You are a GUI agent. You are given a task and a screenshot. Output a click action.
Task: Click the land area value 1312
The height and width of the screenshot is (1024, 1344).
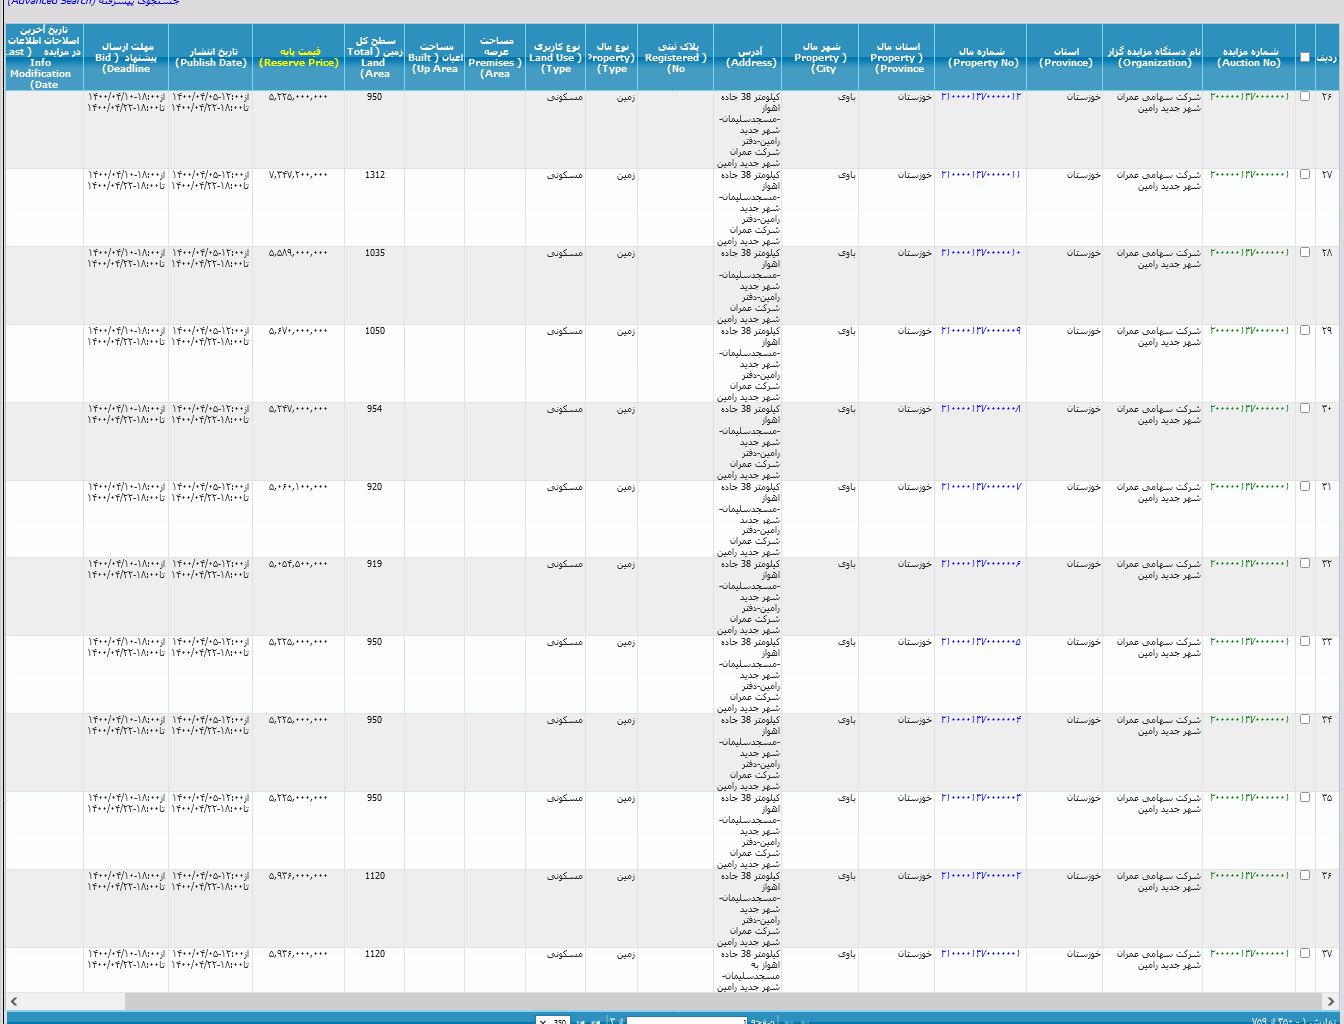point(374,175)
